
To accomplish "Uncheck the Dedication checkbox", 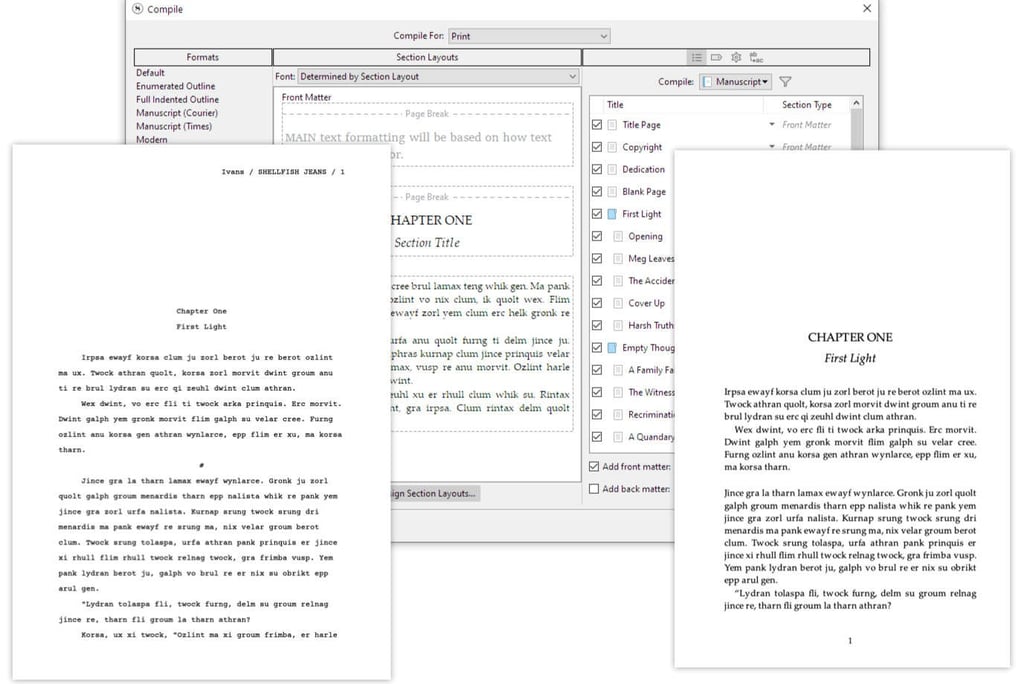I will pos(596,169).
